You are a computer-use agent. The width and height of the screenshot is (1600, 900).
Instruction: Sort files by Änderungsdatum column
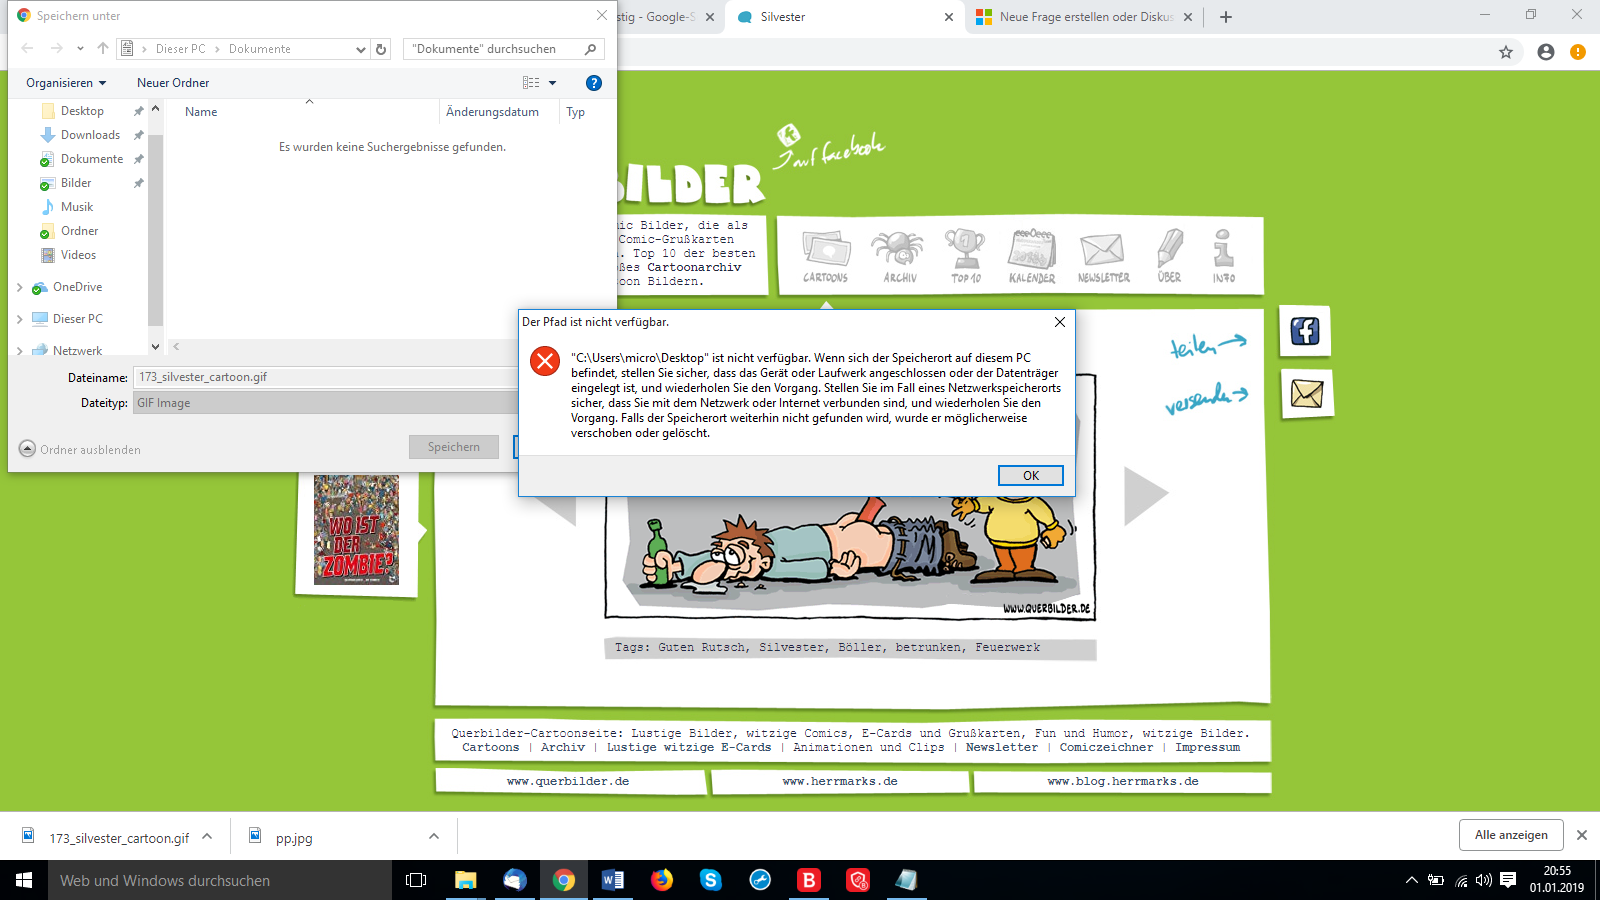coord(493,112)
